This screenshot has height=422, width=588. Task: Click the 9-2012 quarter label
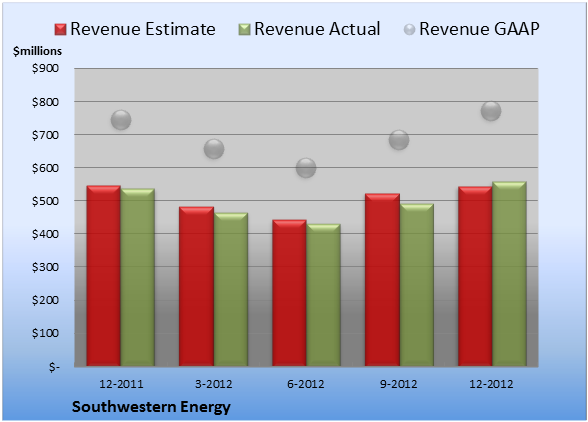[398, 384]
